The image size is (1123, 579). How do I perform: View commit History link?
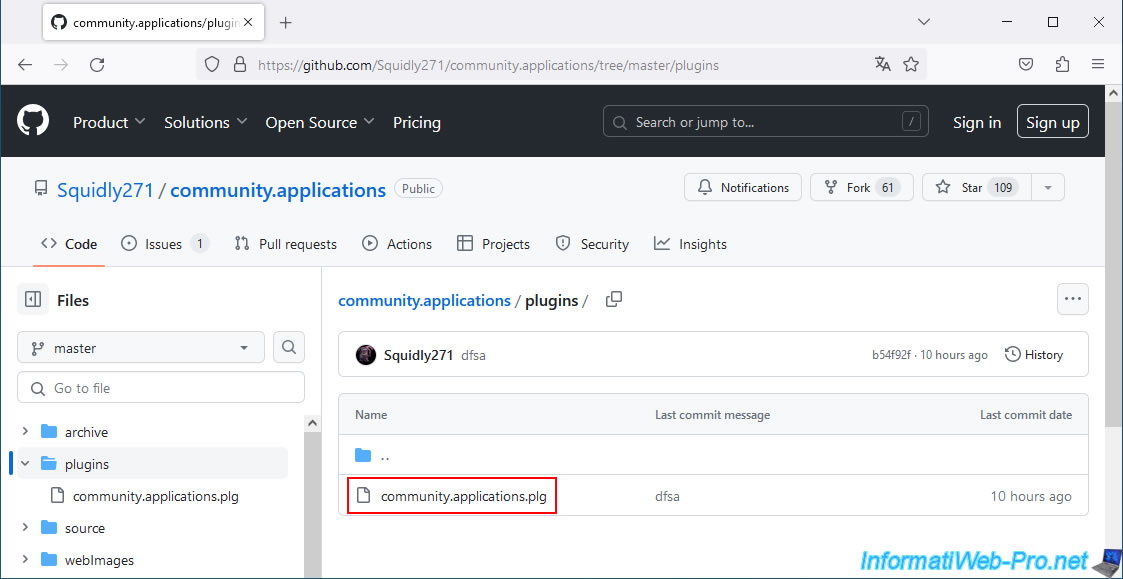pyautogui.click(x=1034, y=355)
